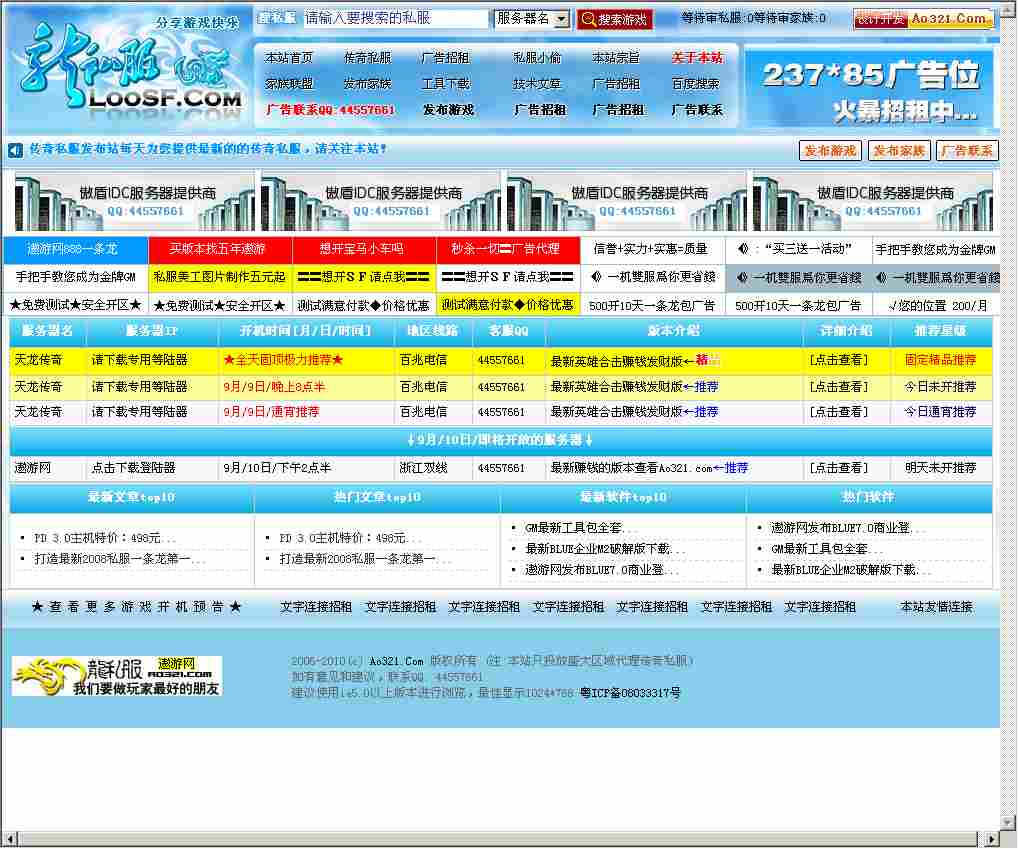Click the orange 发布家族 button

coord(898,151)
